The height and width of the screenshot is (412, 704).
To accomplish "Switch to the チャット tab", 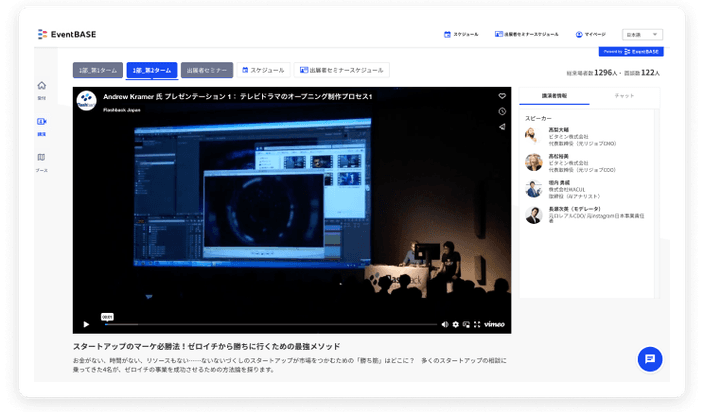I will [624, 96].
